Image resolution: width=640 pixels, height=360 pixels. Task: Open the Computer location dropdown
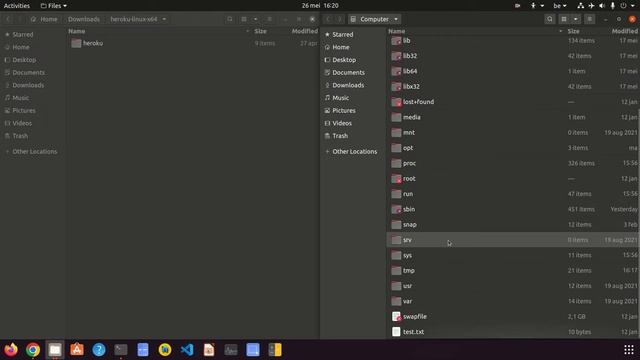click(374, 19)
